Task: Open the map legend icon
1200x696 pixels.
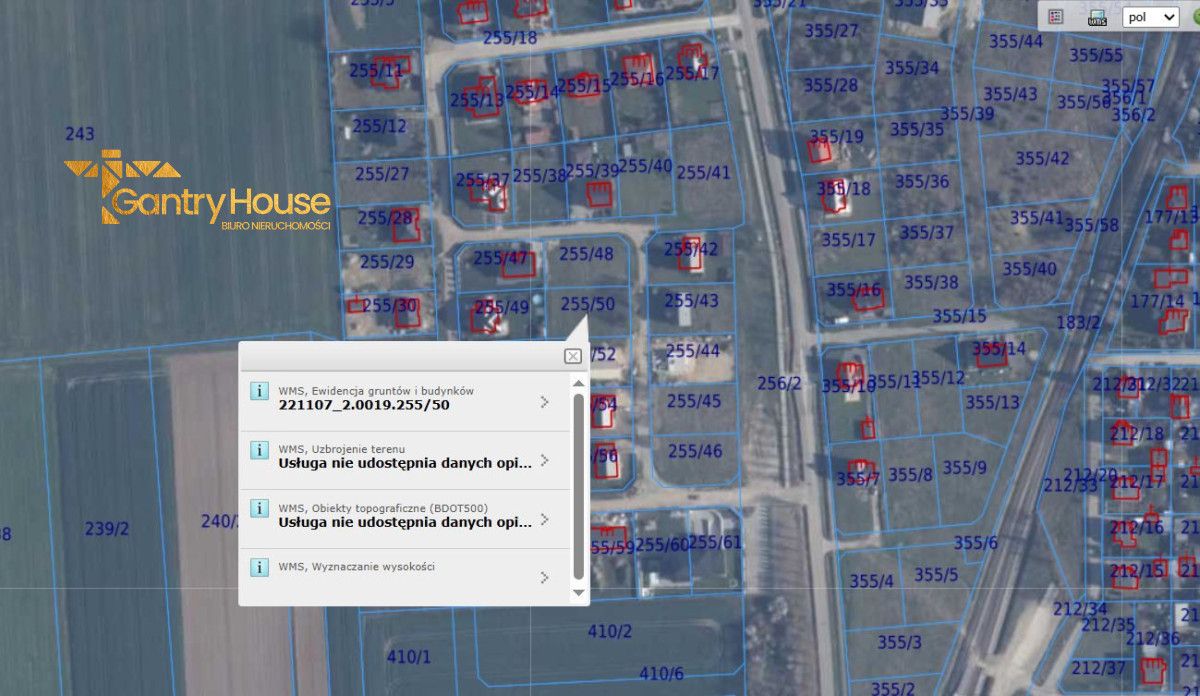Action: click(x=1055, y=17)
